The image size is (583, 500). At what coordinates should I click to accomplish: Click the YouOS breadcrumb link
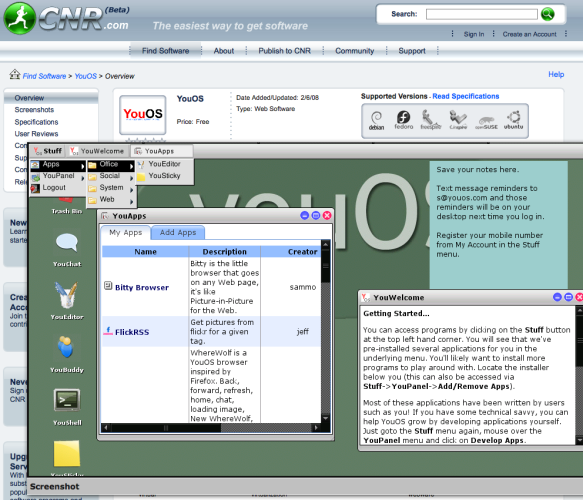point(86,76)
